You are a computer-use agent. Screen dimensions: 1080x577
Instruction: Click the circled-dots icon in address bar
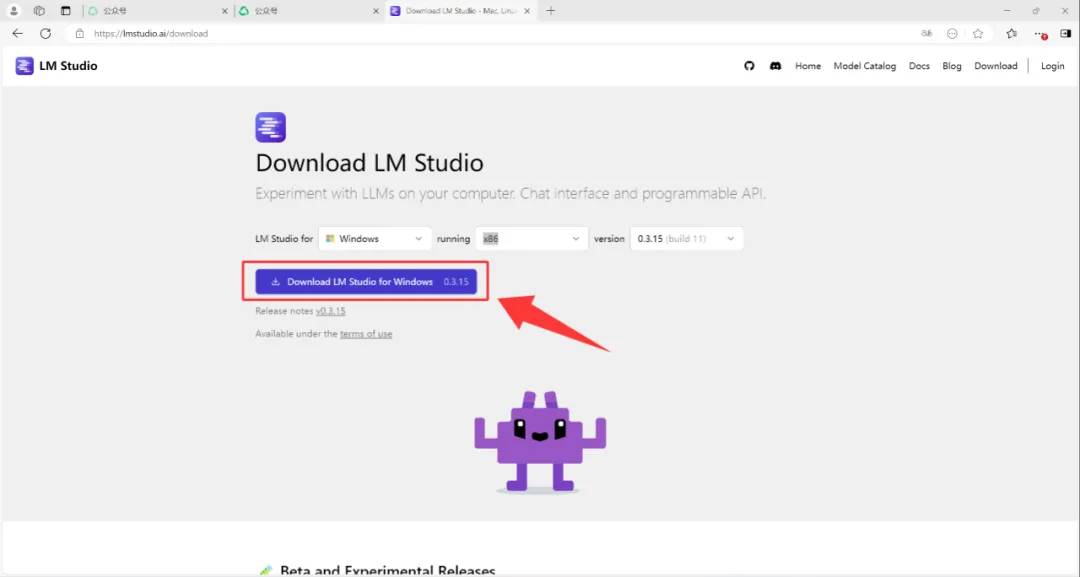pyautogui.click(x=952, y=33)
